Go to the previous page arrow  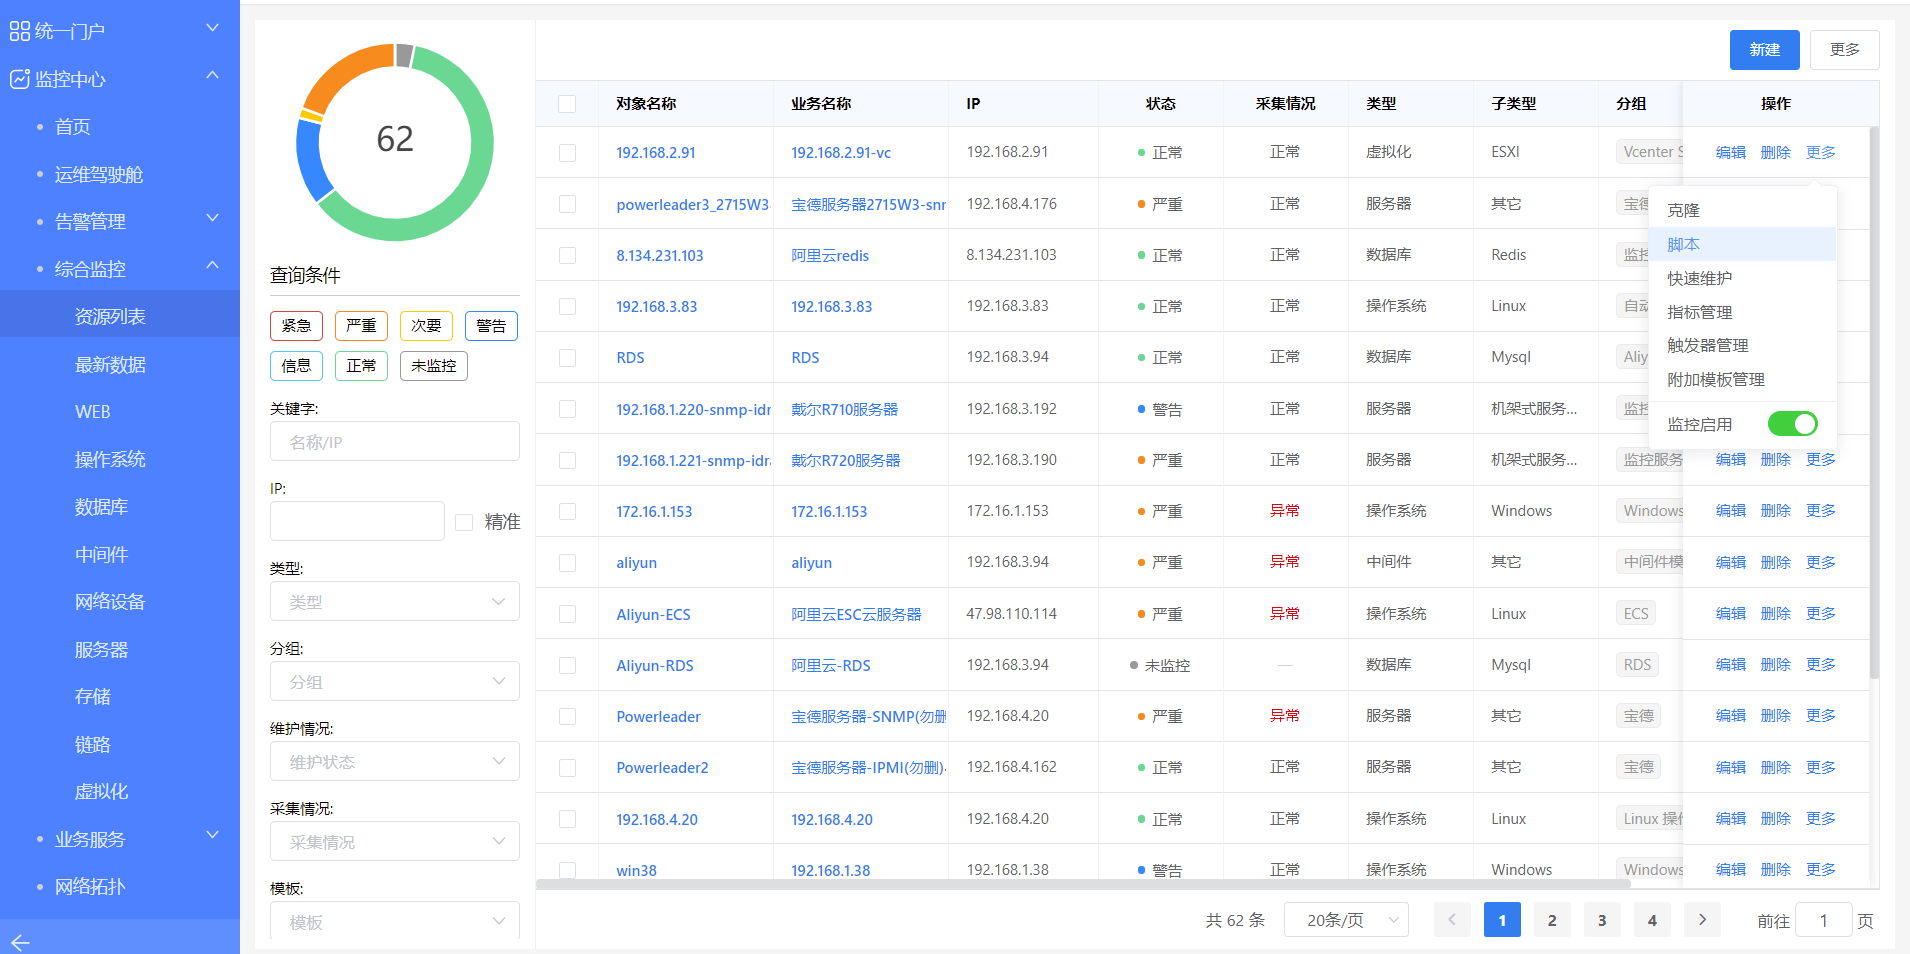[x=1452, y=920]
